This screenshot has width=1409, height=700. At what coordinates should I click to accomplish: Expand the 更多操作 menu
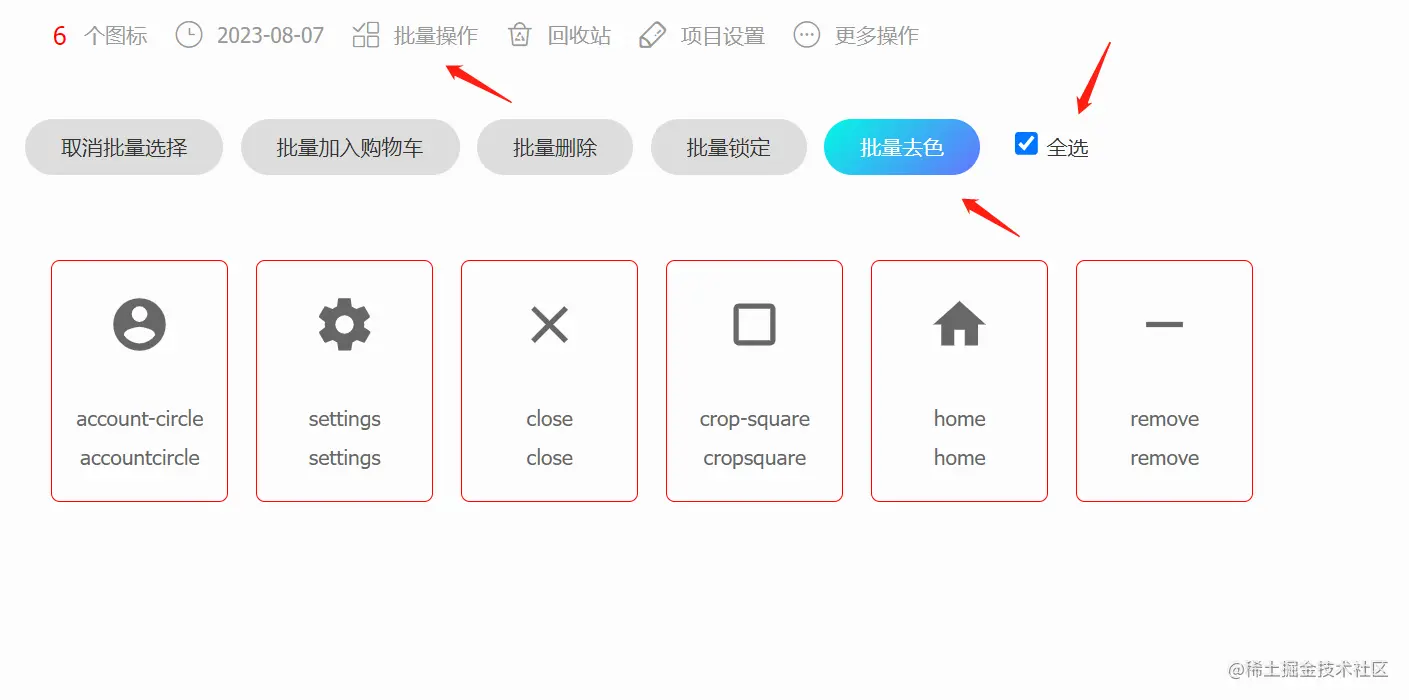click(877, 36)
